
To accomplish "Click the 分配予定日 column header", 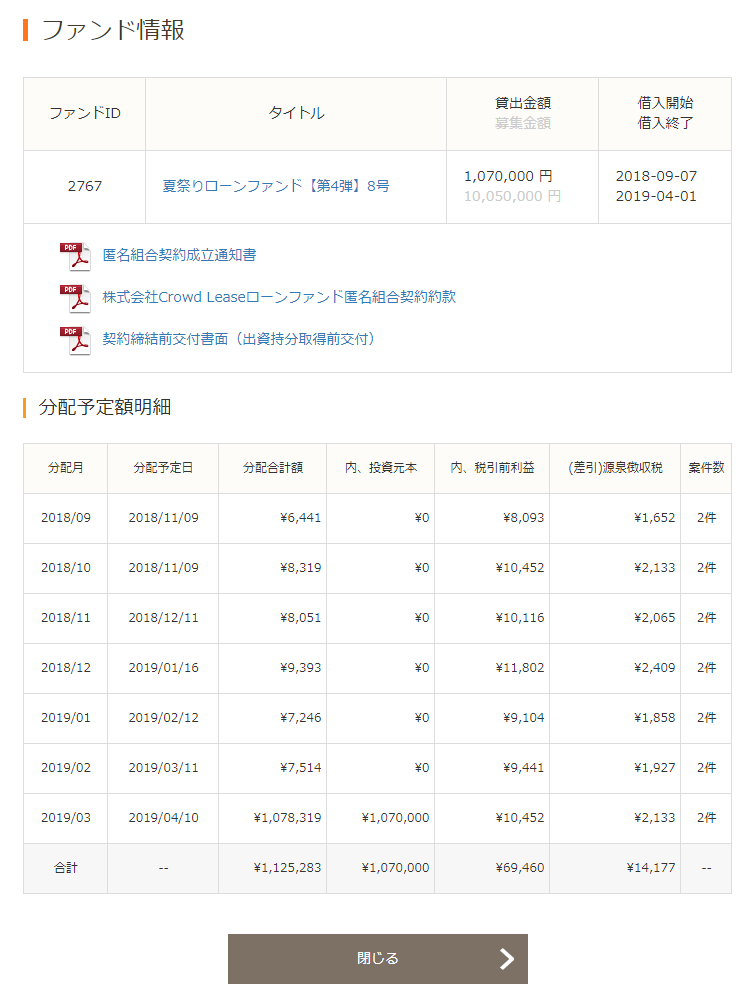I will 163,468.
